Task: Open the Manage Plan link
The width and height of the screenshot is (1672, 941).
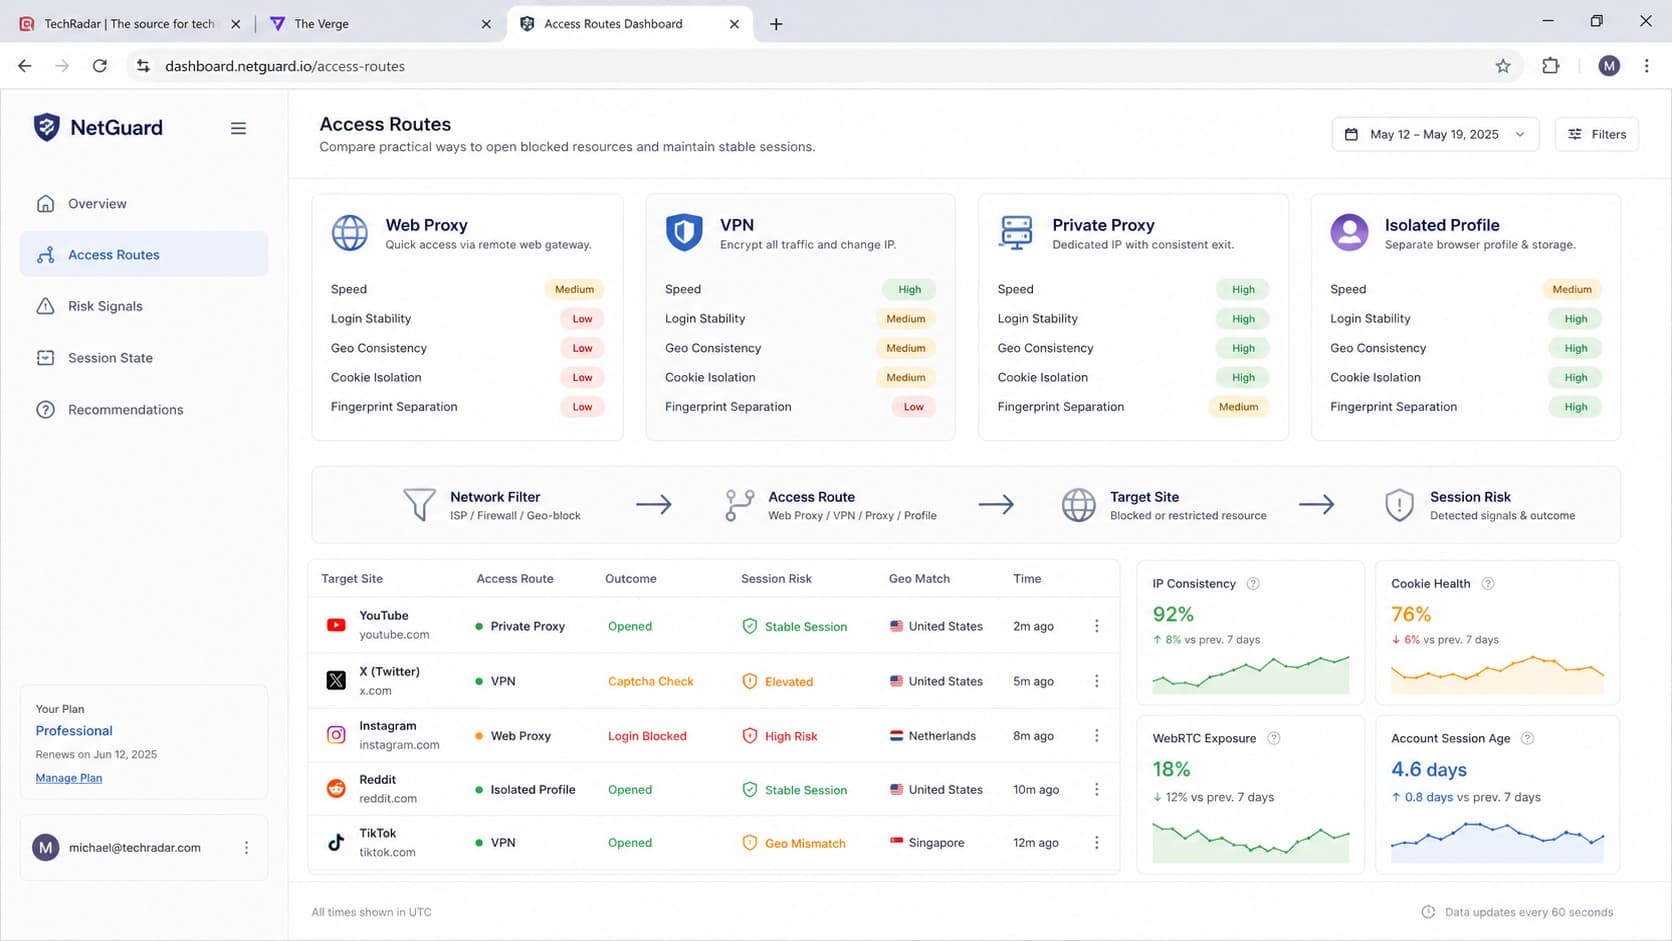Action: (x=69, y=778)
